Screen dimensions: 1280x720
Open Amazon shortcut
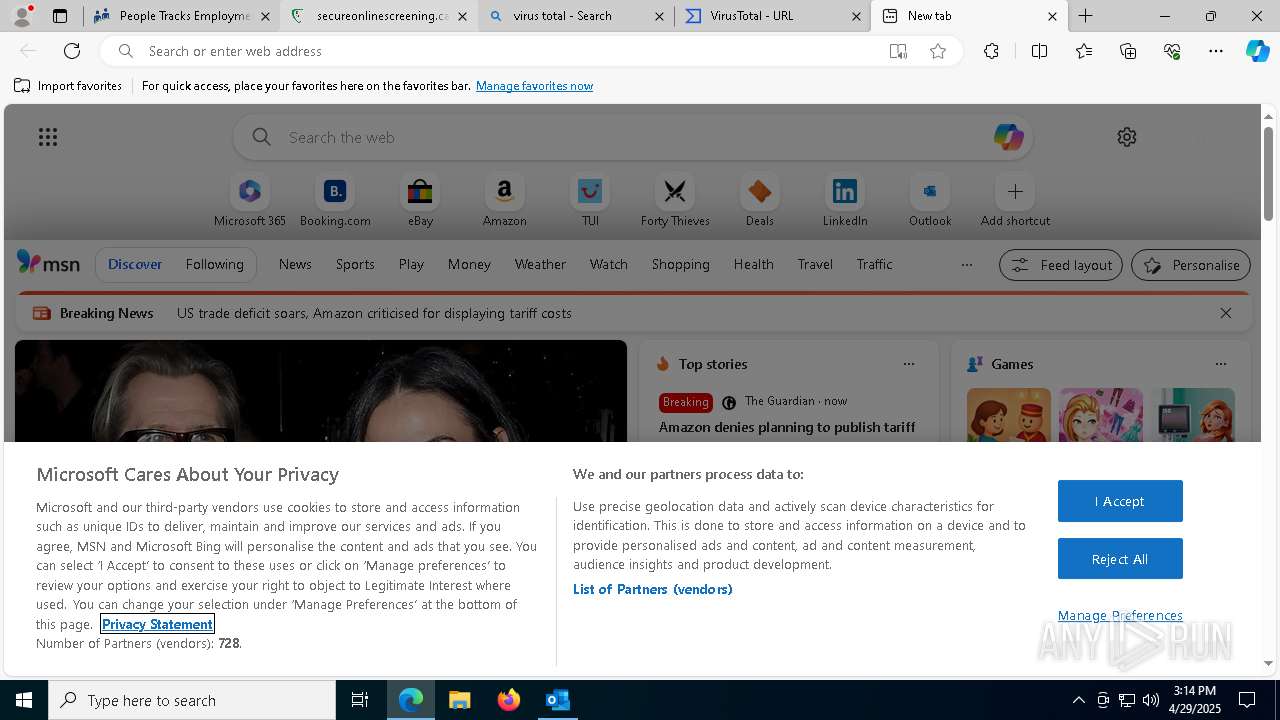click(504, 201)
